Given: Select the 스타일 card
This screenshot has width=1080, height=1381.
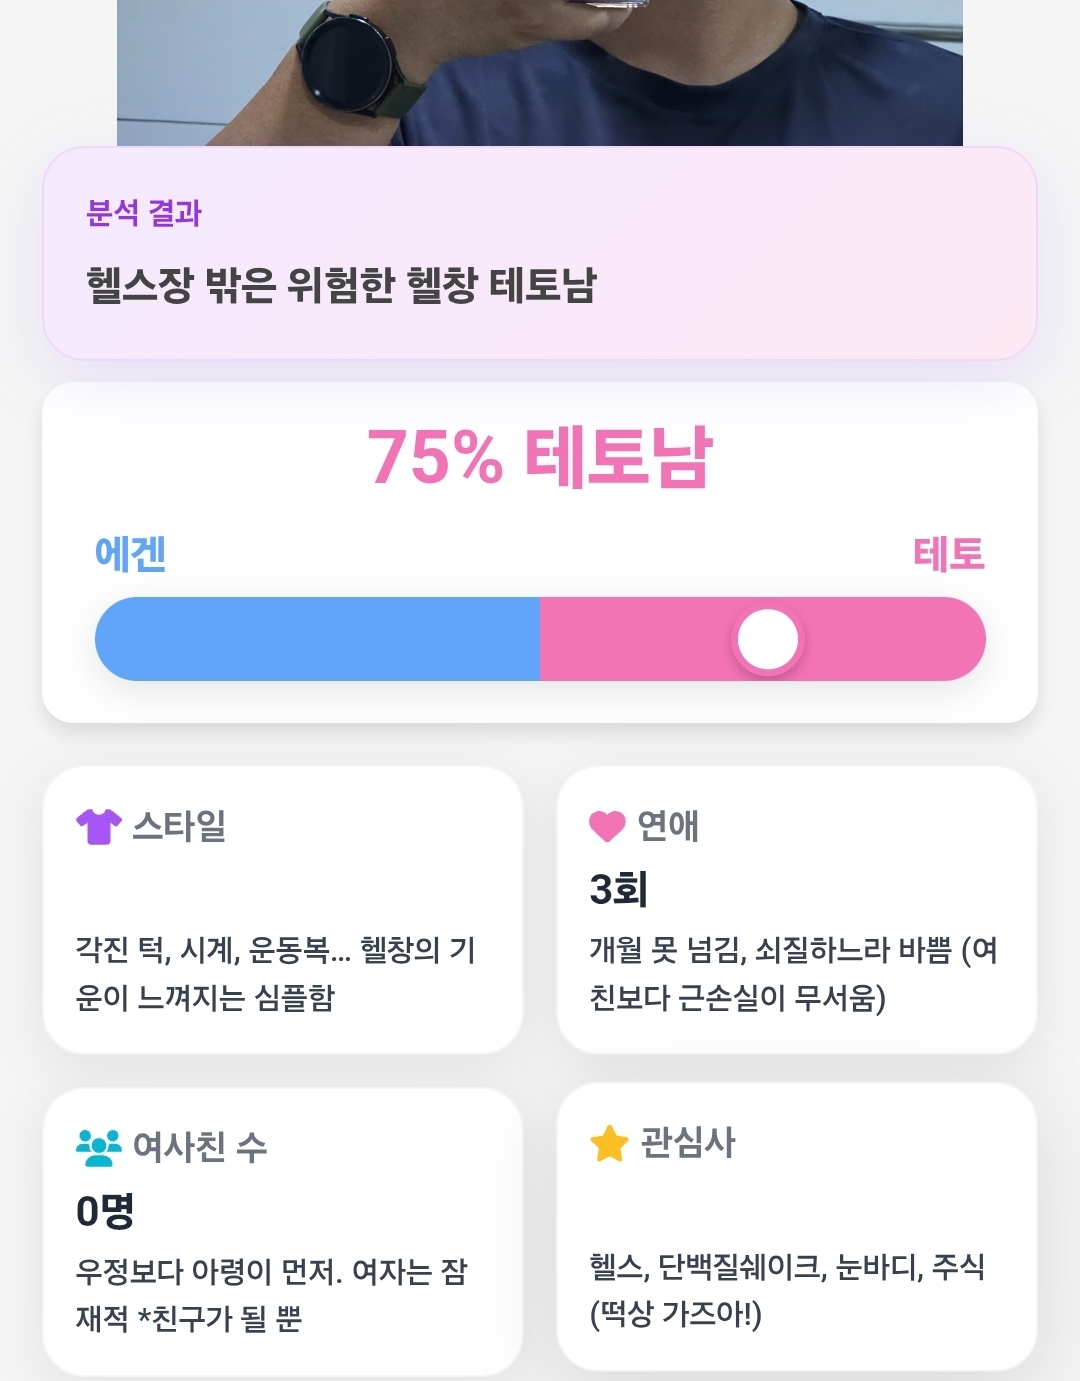Looking at the screenshot, I should [x=283, y=910].
